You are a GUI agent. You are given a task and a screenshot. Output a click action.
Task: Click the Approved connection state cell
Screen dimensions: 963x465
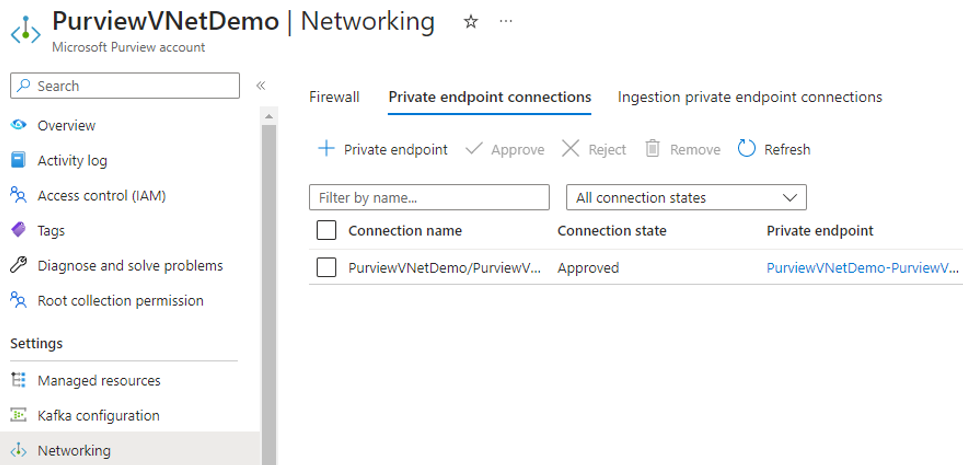point(588,268)
